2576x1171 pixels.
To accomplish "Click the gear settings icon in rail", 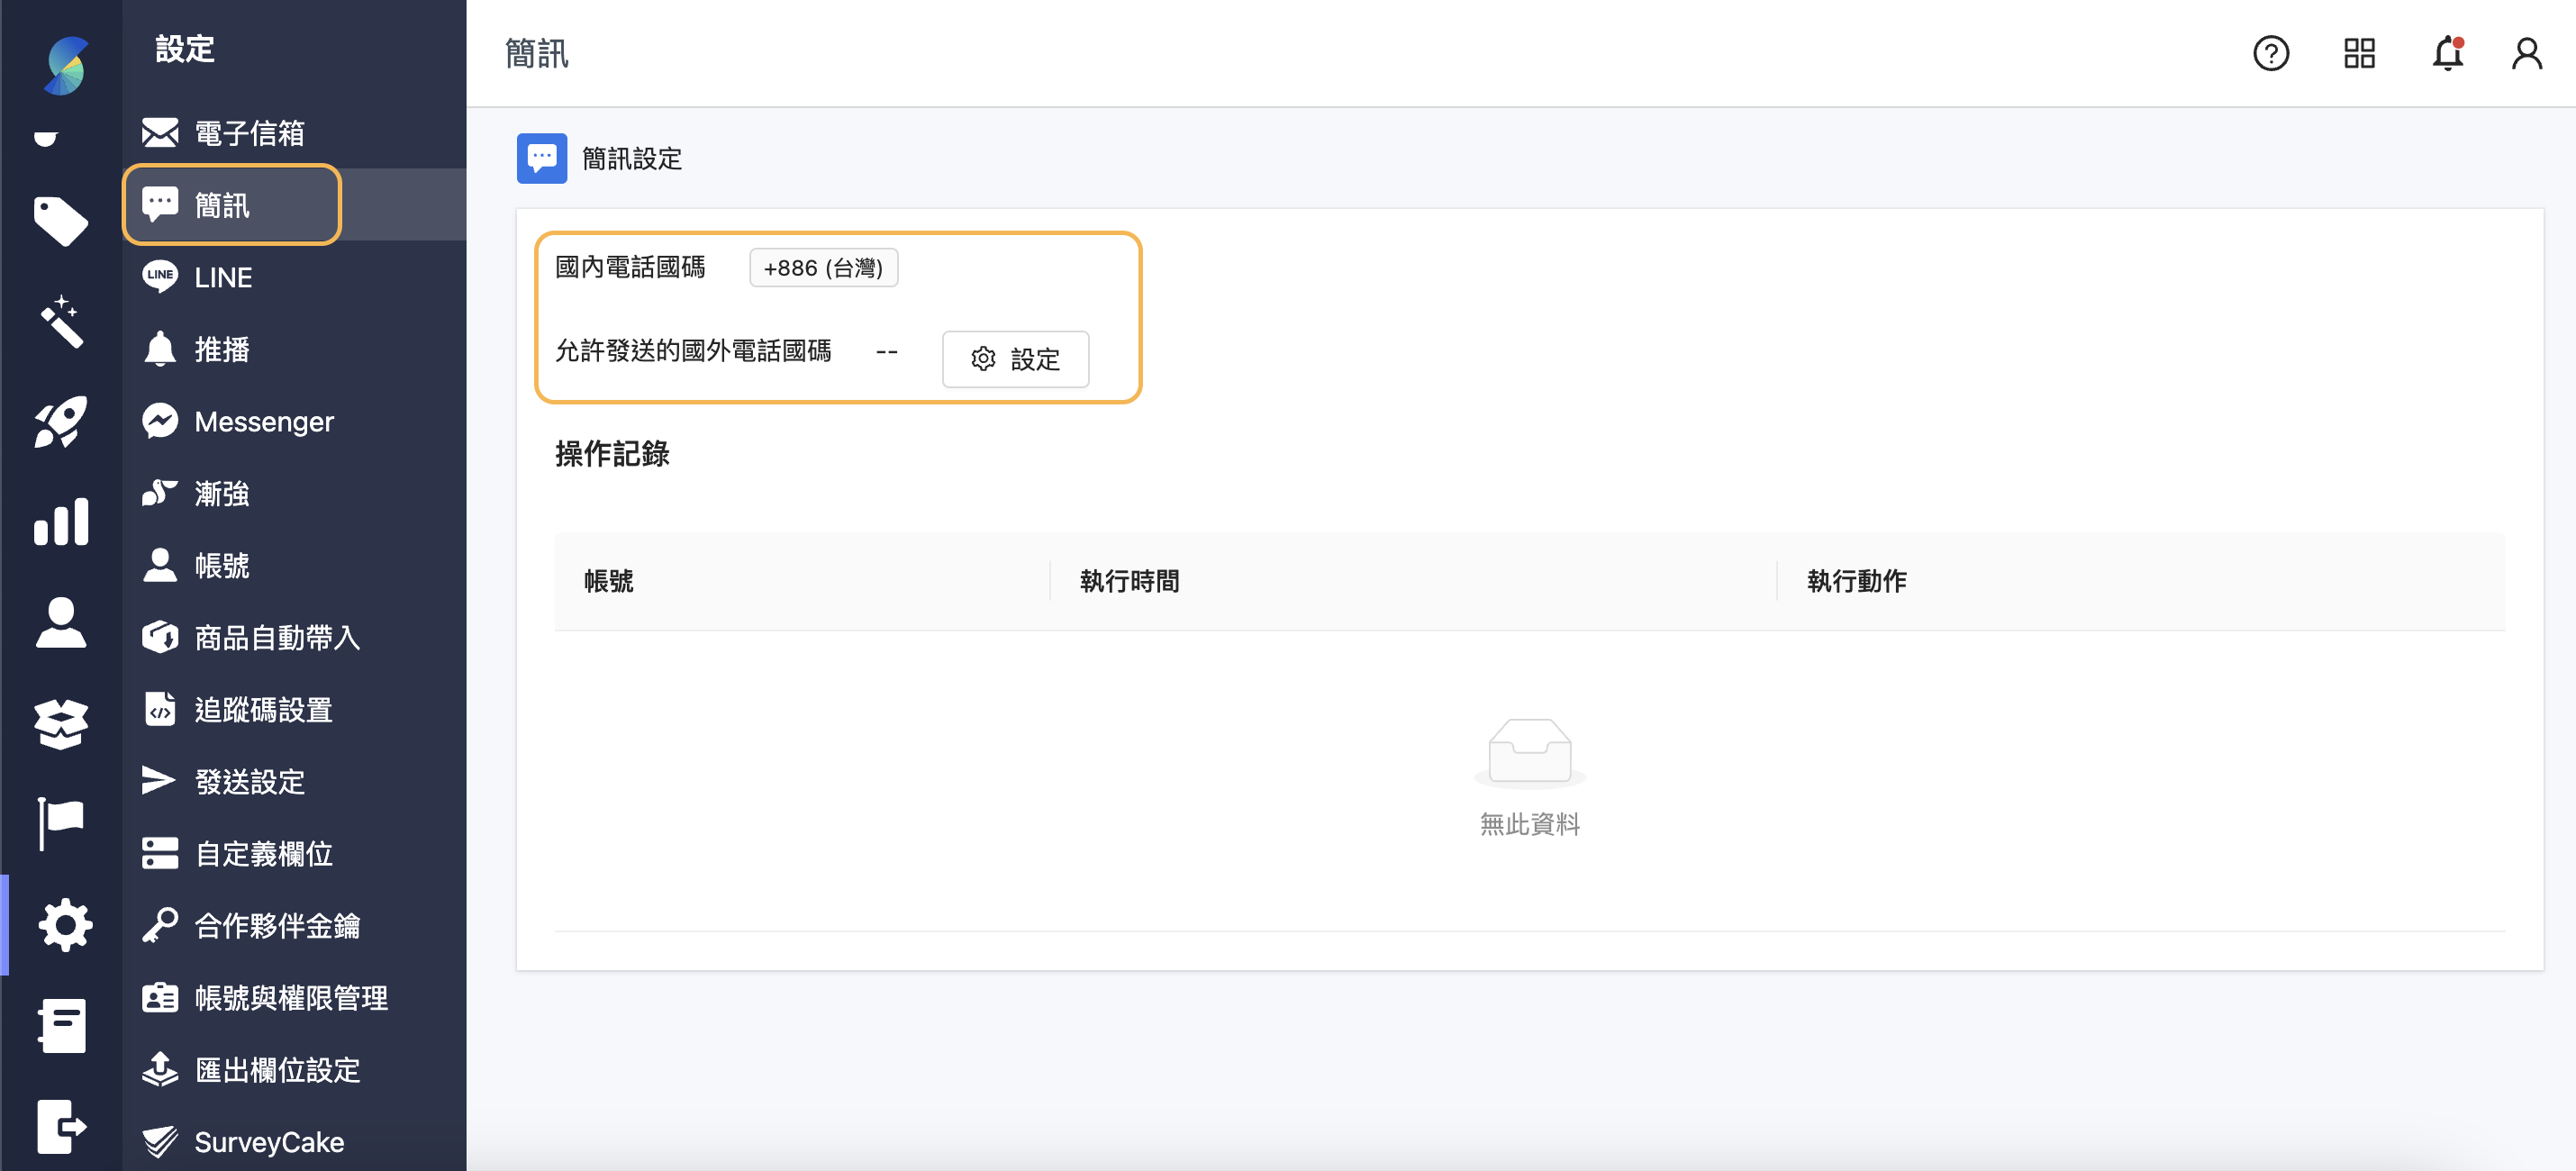I will [x=64, y=924].
